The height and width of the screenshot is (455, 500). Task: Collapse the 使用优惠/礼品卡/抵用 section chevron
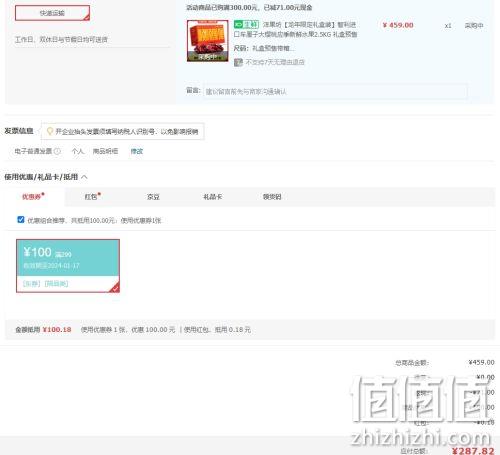coord(85,177)
